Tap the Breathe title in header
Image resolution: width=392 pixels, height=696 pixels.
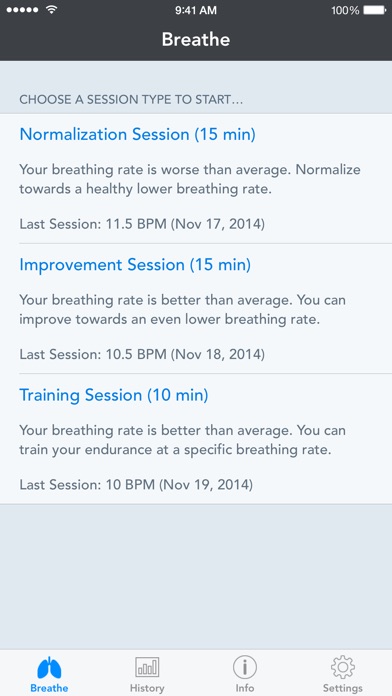tap(196, 40)
